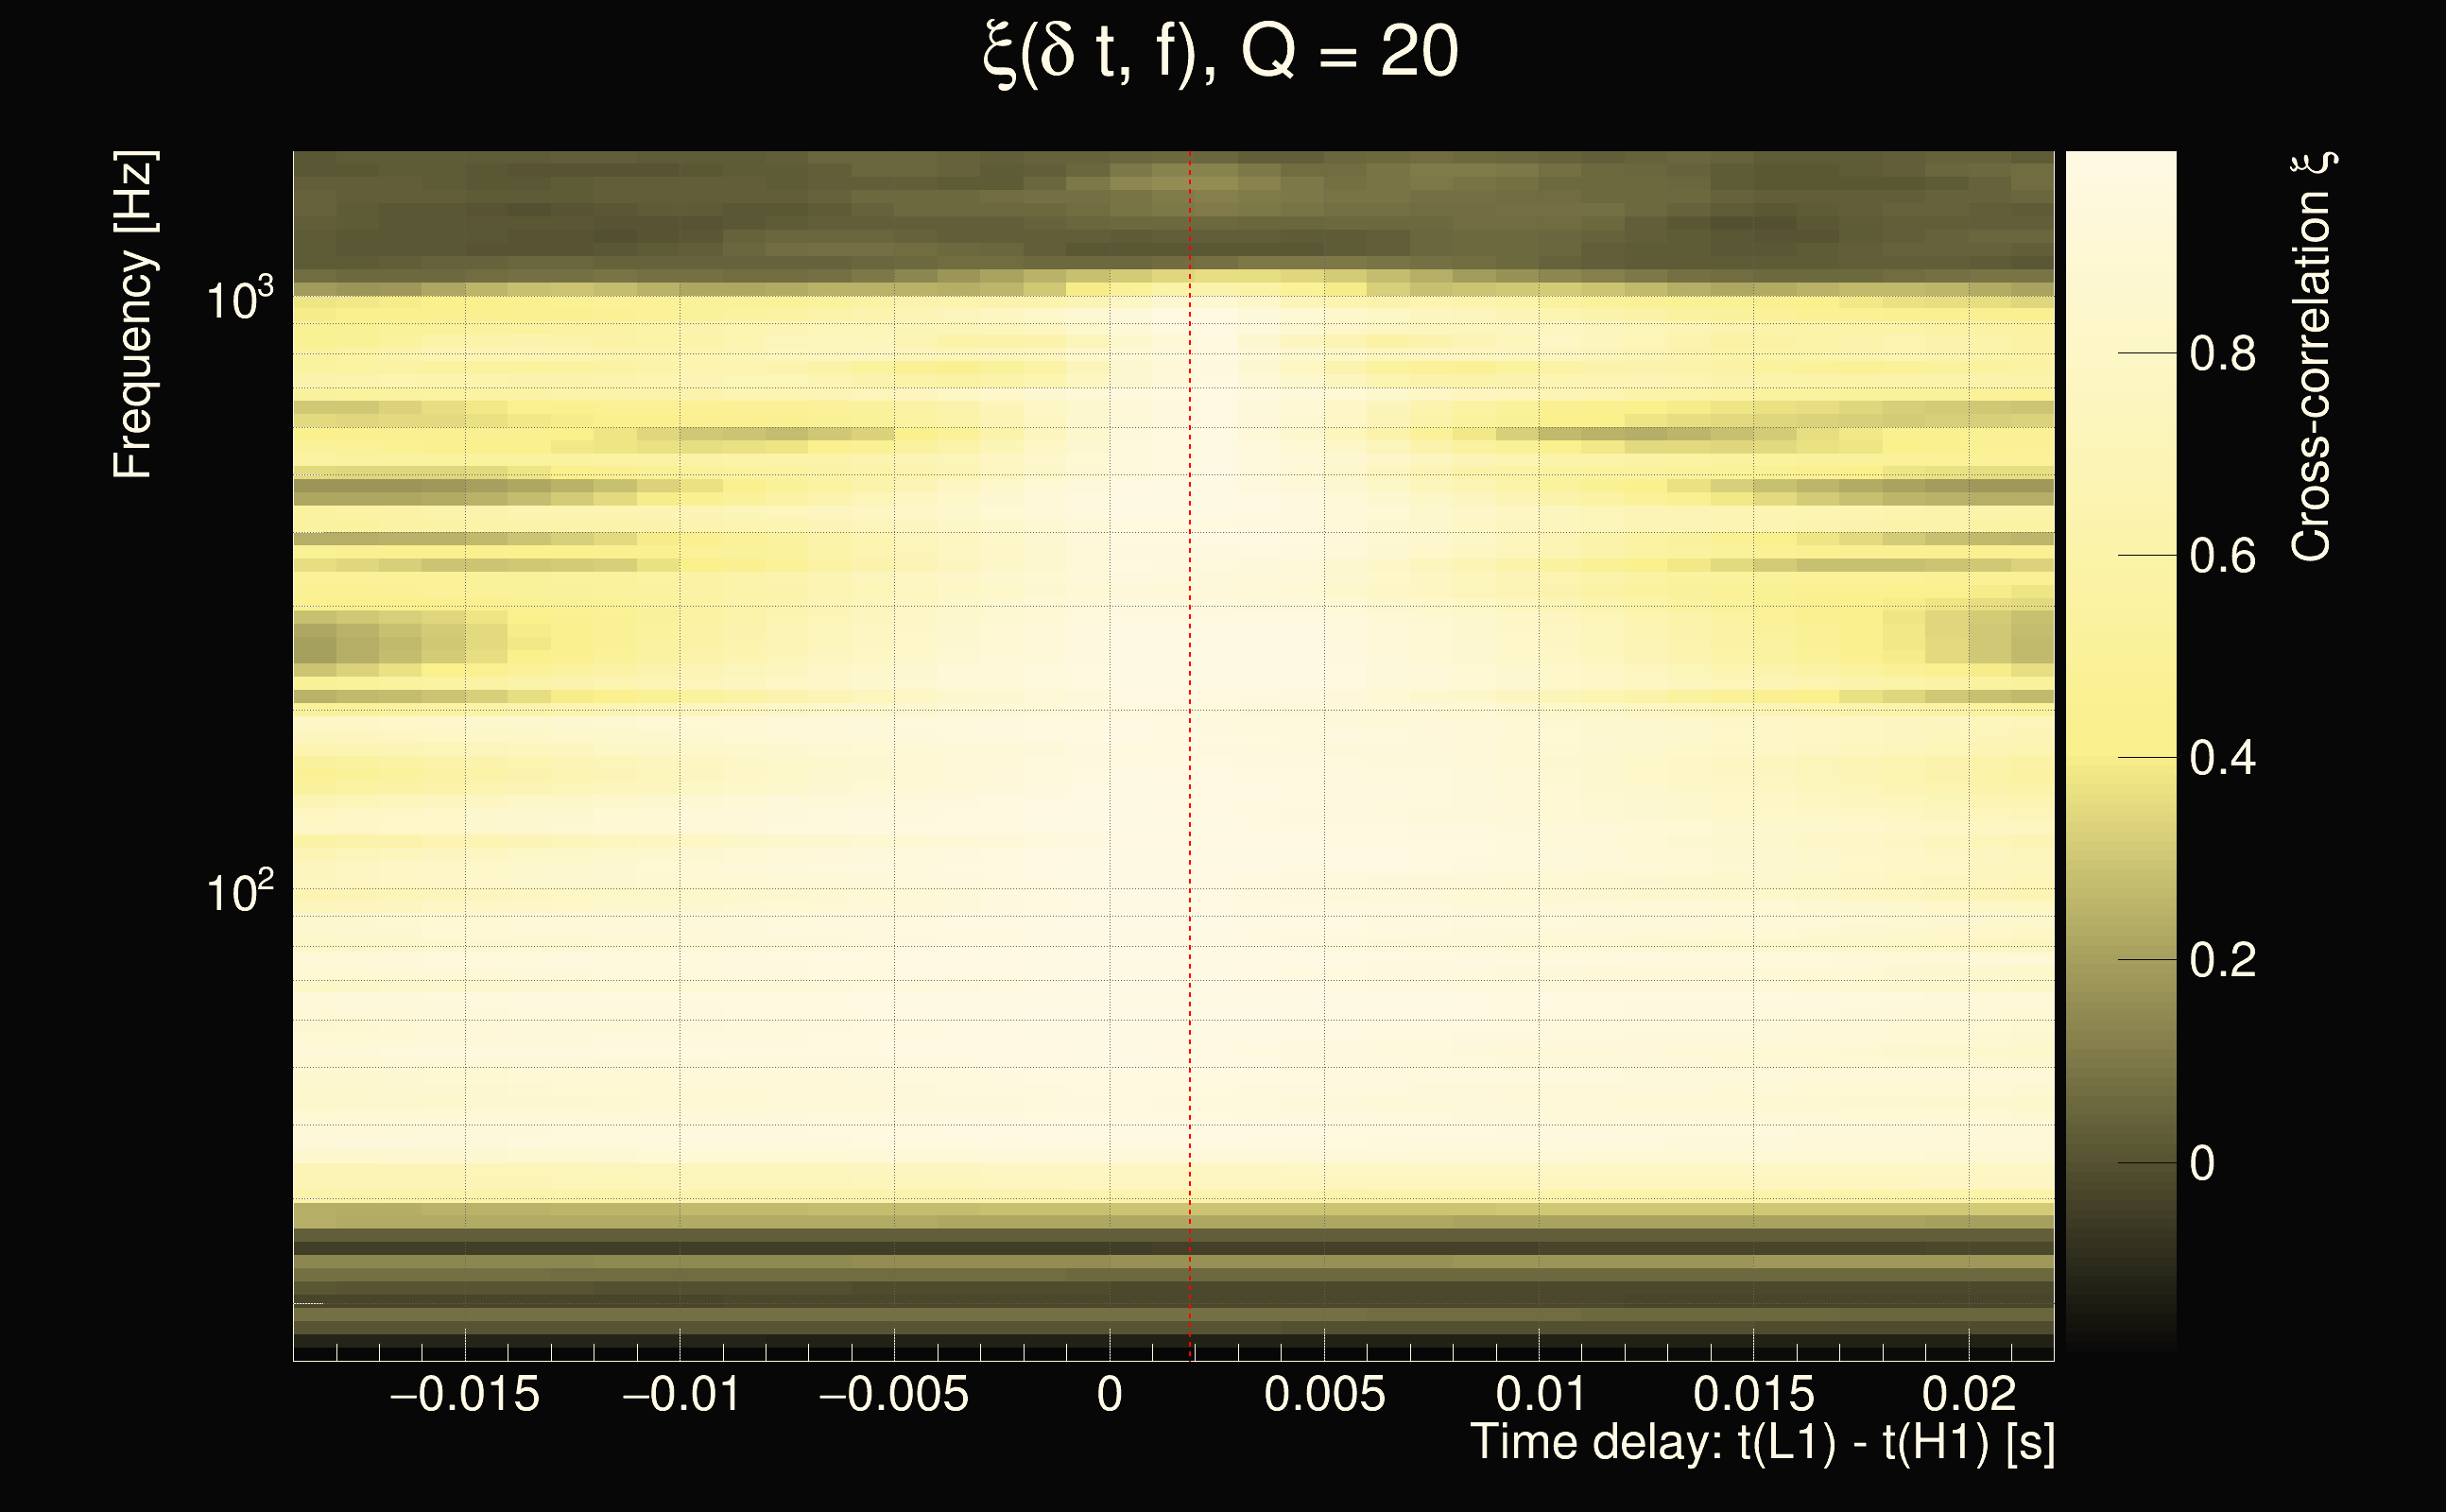Click the 10³ tick label on frequency axis
Viewport: 2446px width, 1512px height.
238,299
